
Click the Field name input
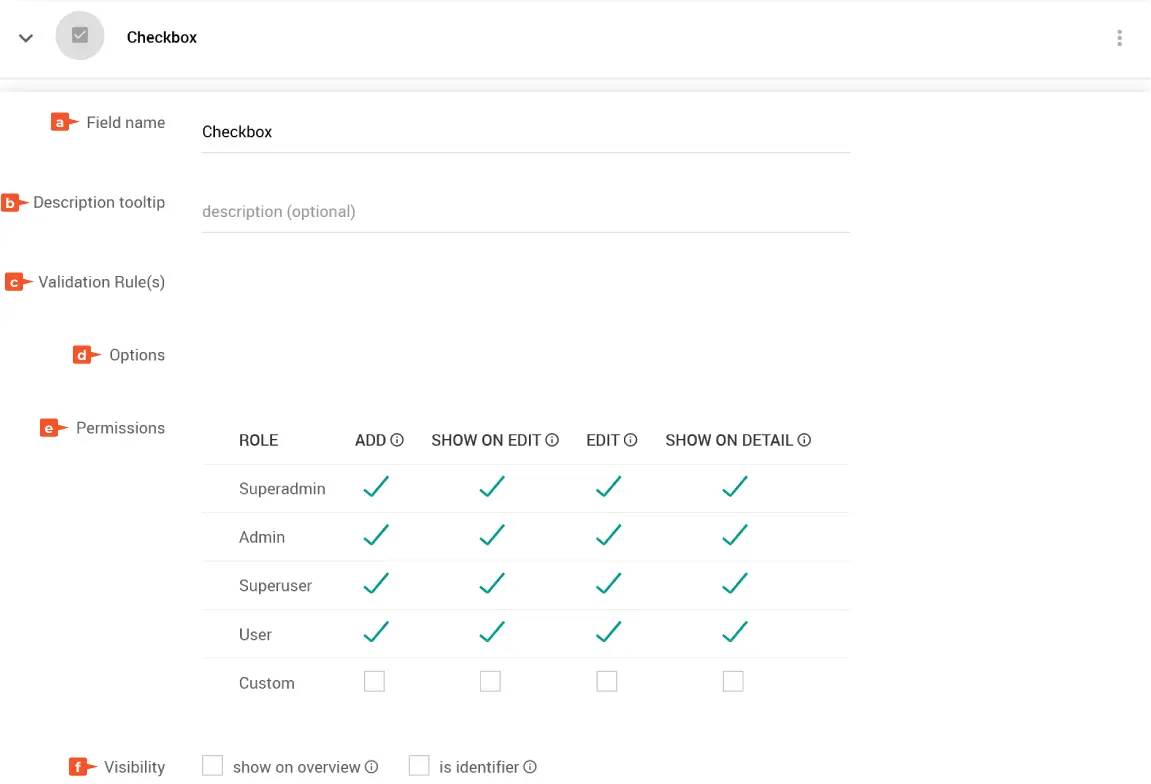(x=525, y=132)
